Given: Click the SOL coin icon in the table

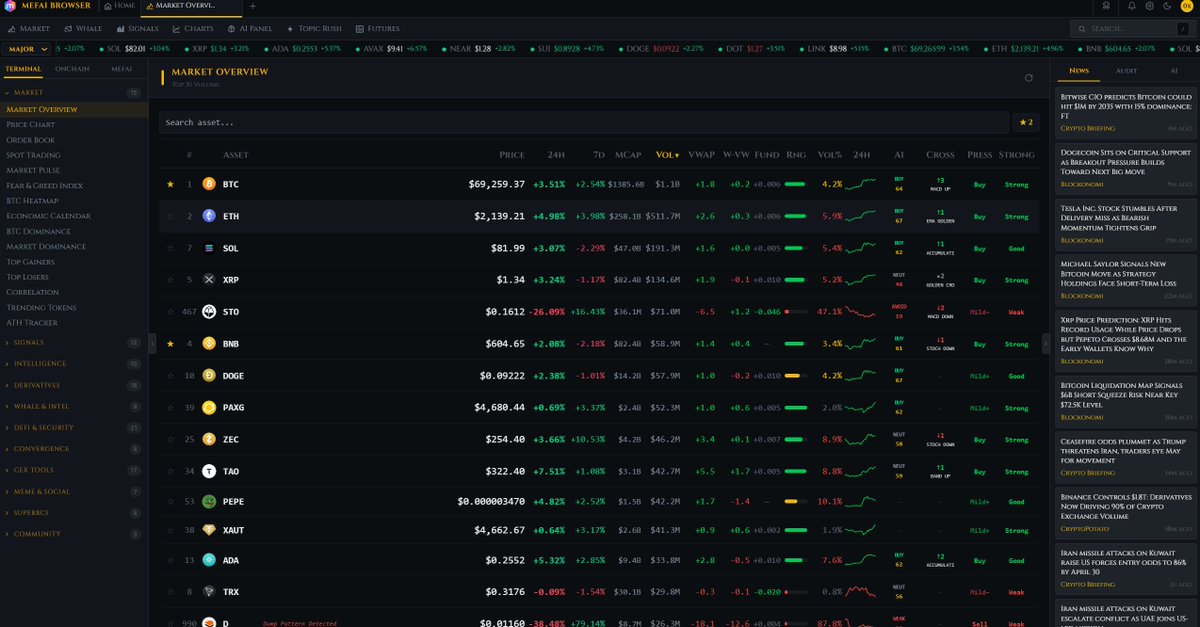Looking at the screenshot, I should pyautogui.click(x=209, y=248).
